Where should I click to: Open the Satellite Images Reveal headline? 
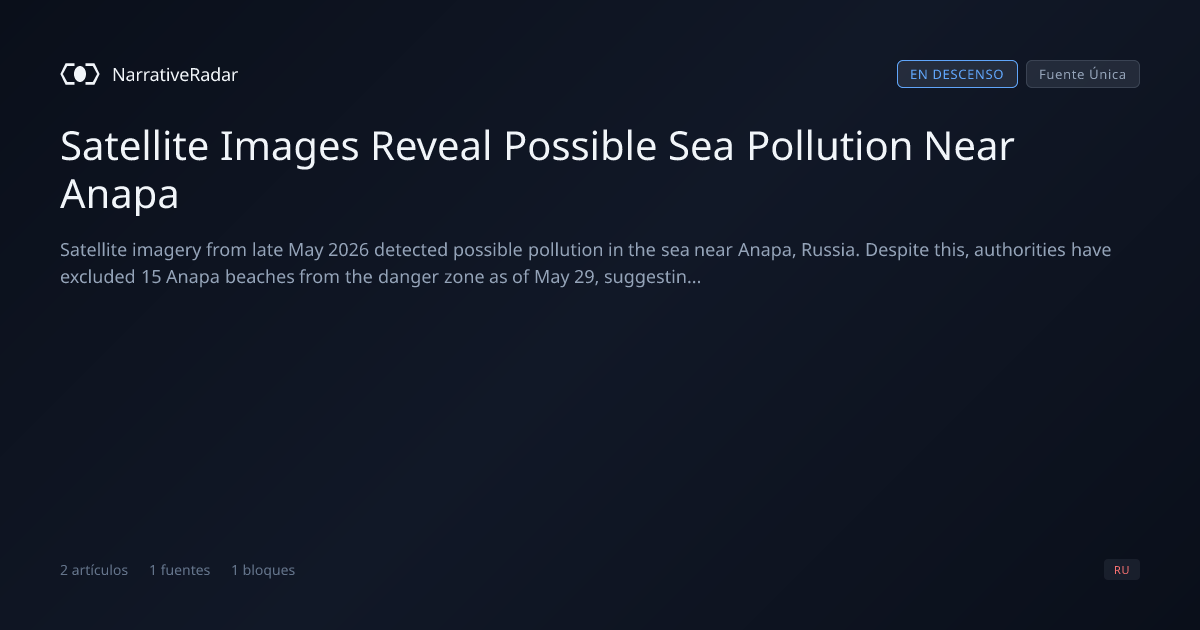pos(538,170)
